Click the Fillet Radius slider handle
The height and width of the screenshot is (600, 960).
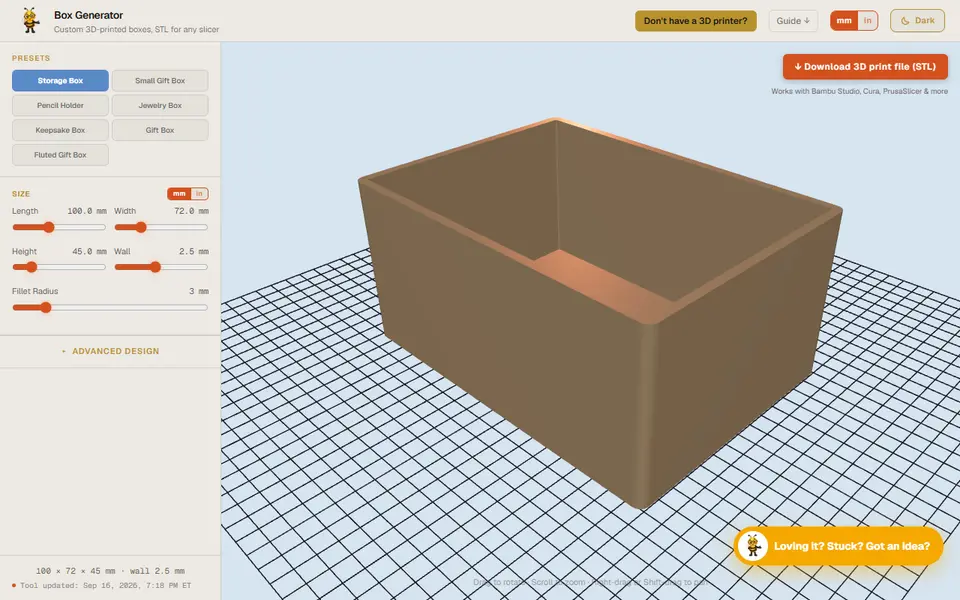point(46,307)
